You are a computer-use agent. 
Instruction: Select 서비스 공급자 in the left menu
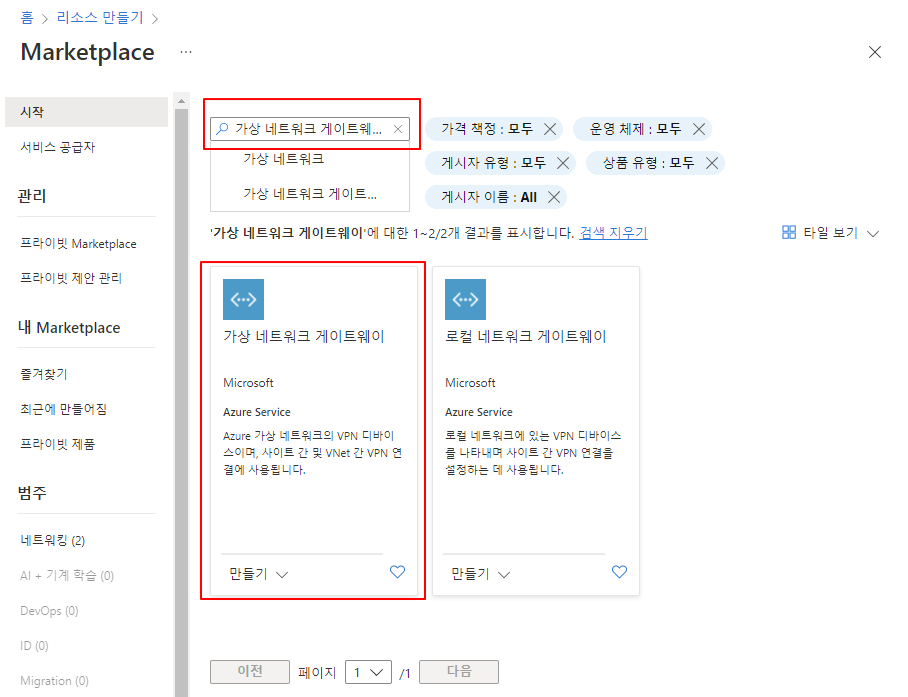point(57,147)
